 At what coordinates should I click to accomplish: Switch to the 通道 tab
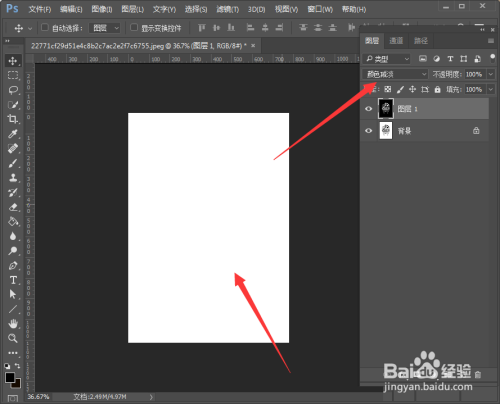point(396,41)
